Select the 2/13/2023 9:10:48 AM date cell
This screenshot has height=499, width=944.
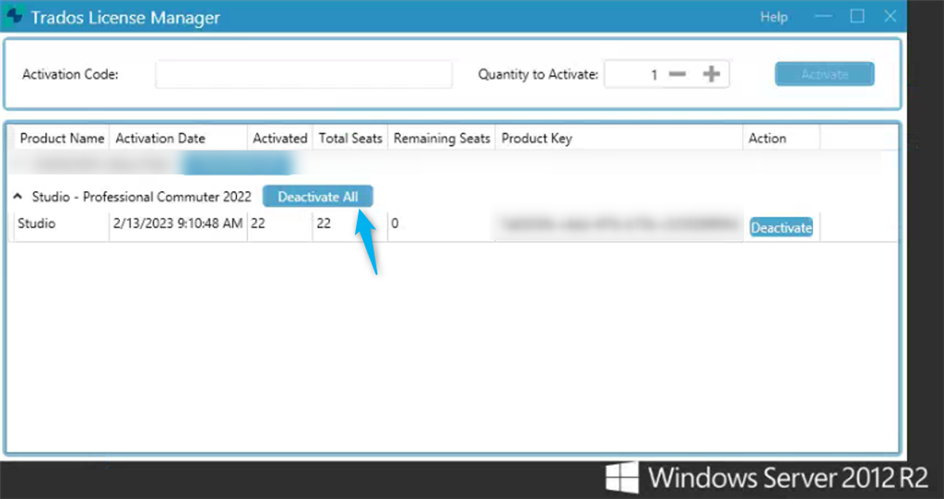click(x=178, y=224)
